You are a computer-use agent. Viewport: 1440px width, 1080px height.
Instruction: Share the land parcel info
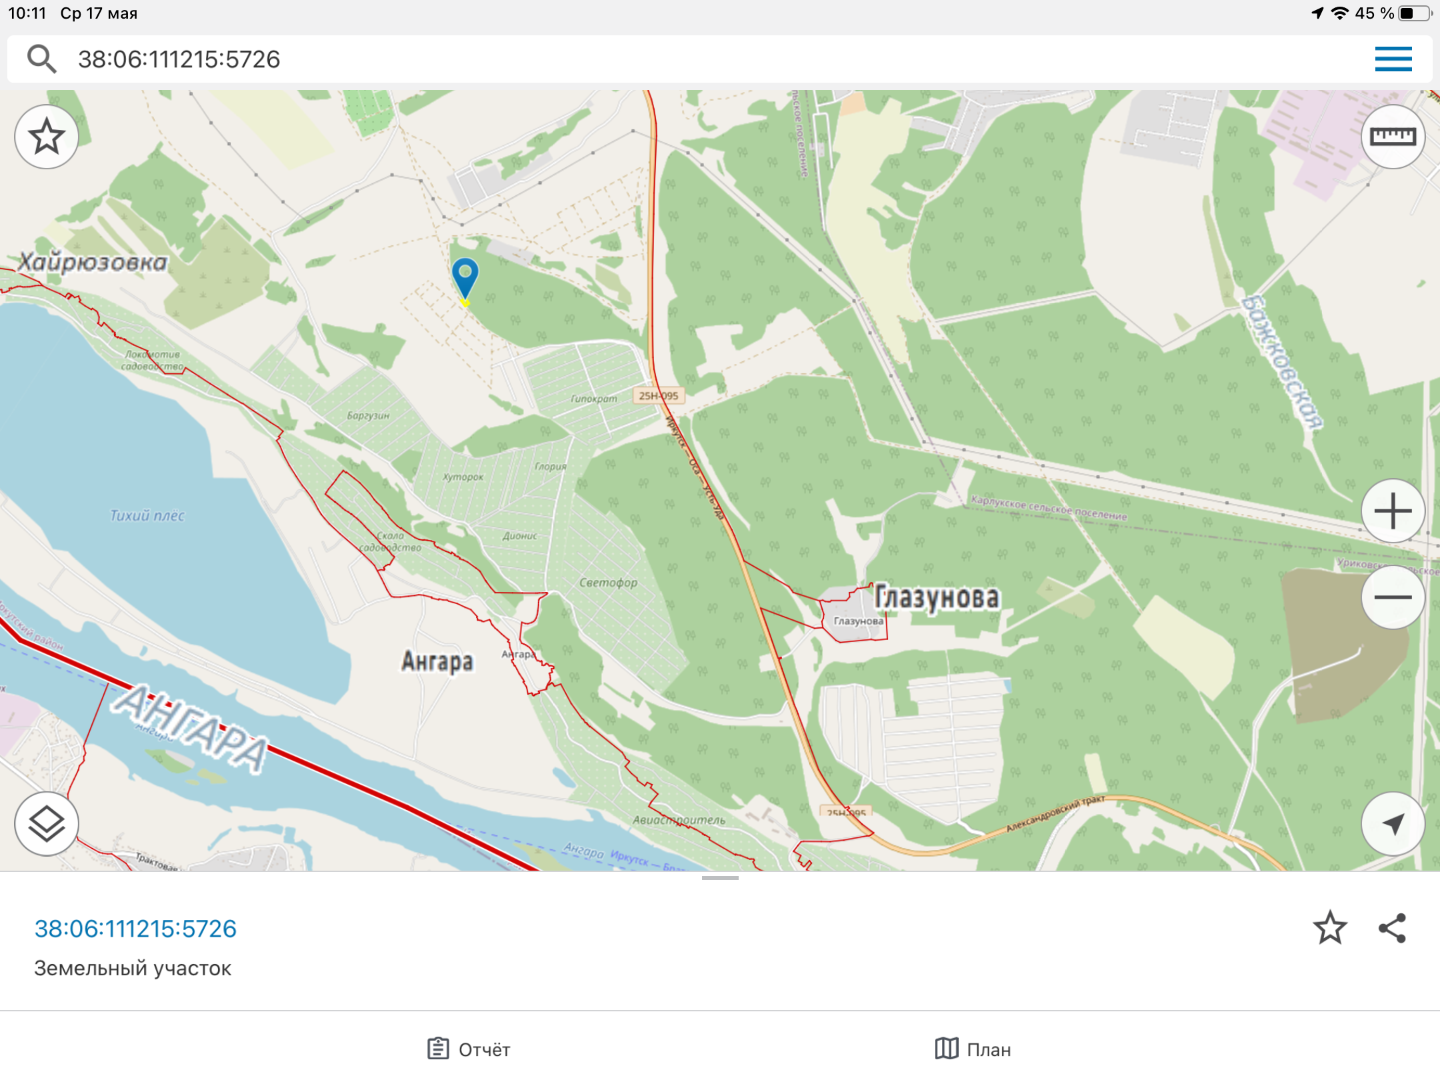point(1392,928)
